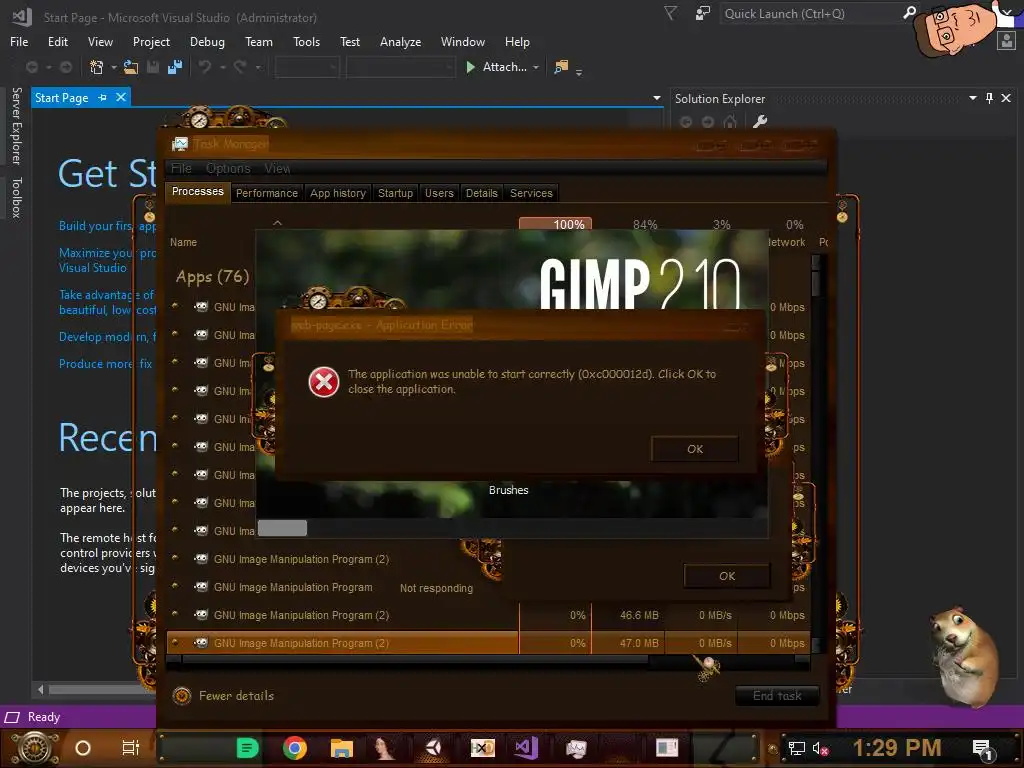This screenshot has width=1024, height=768.
Task: Open the New Project dropdown arrow
Action: coord(114,67)
